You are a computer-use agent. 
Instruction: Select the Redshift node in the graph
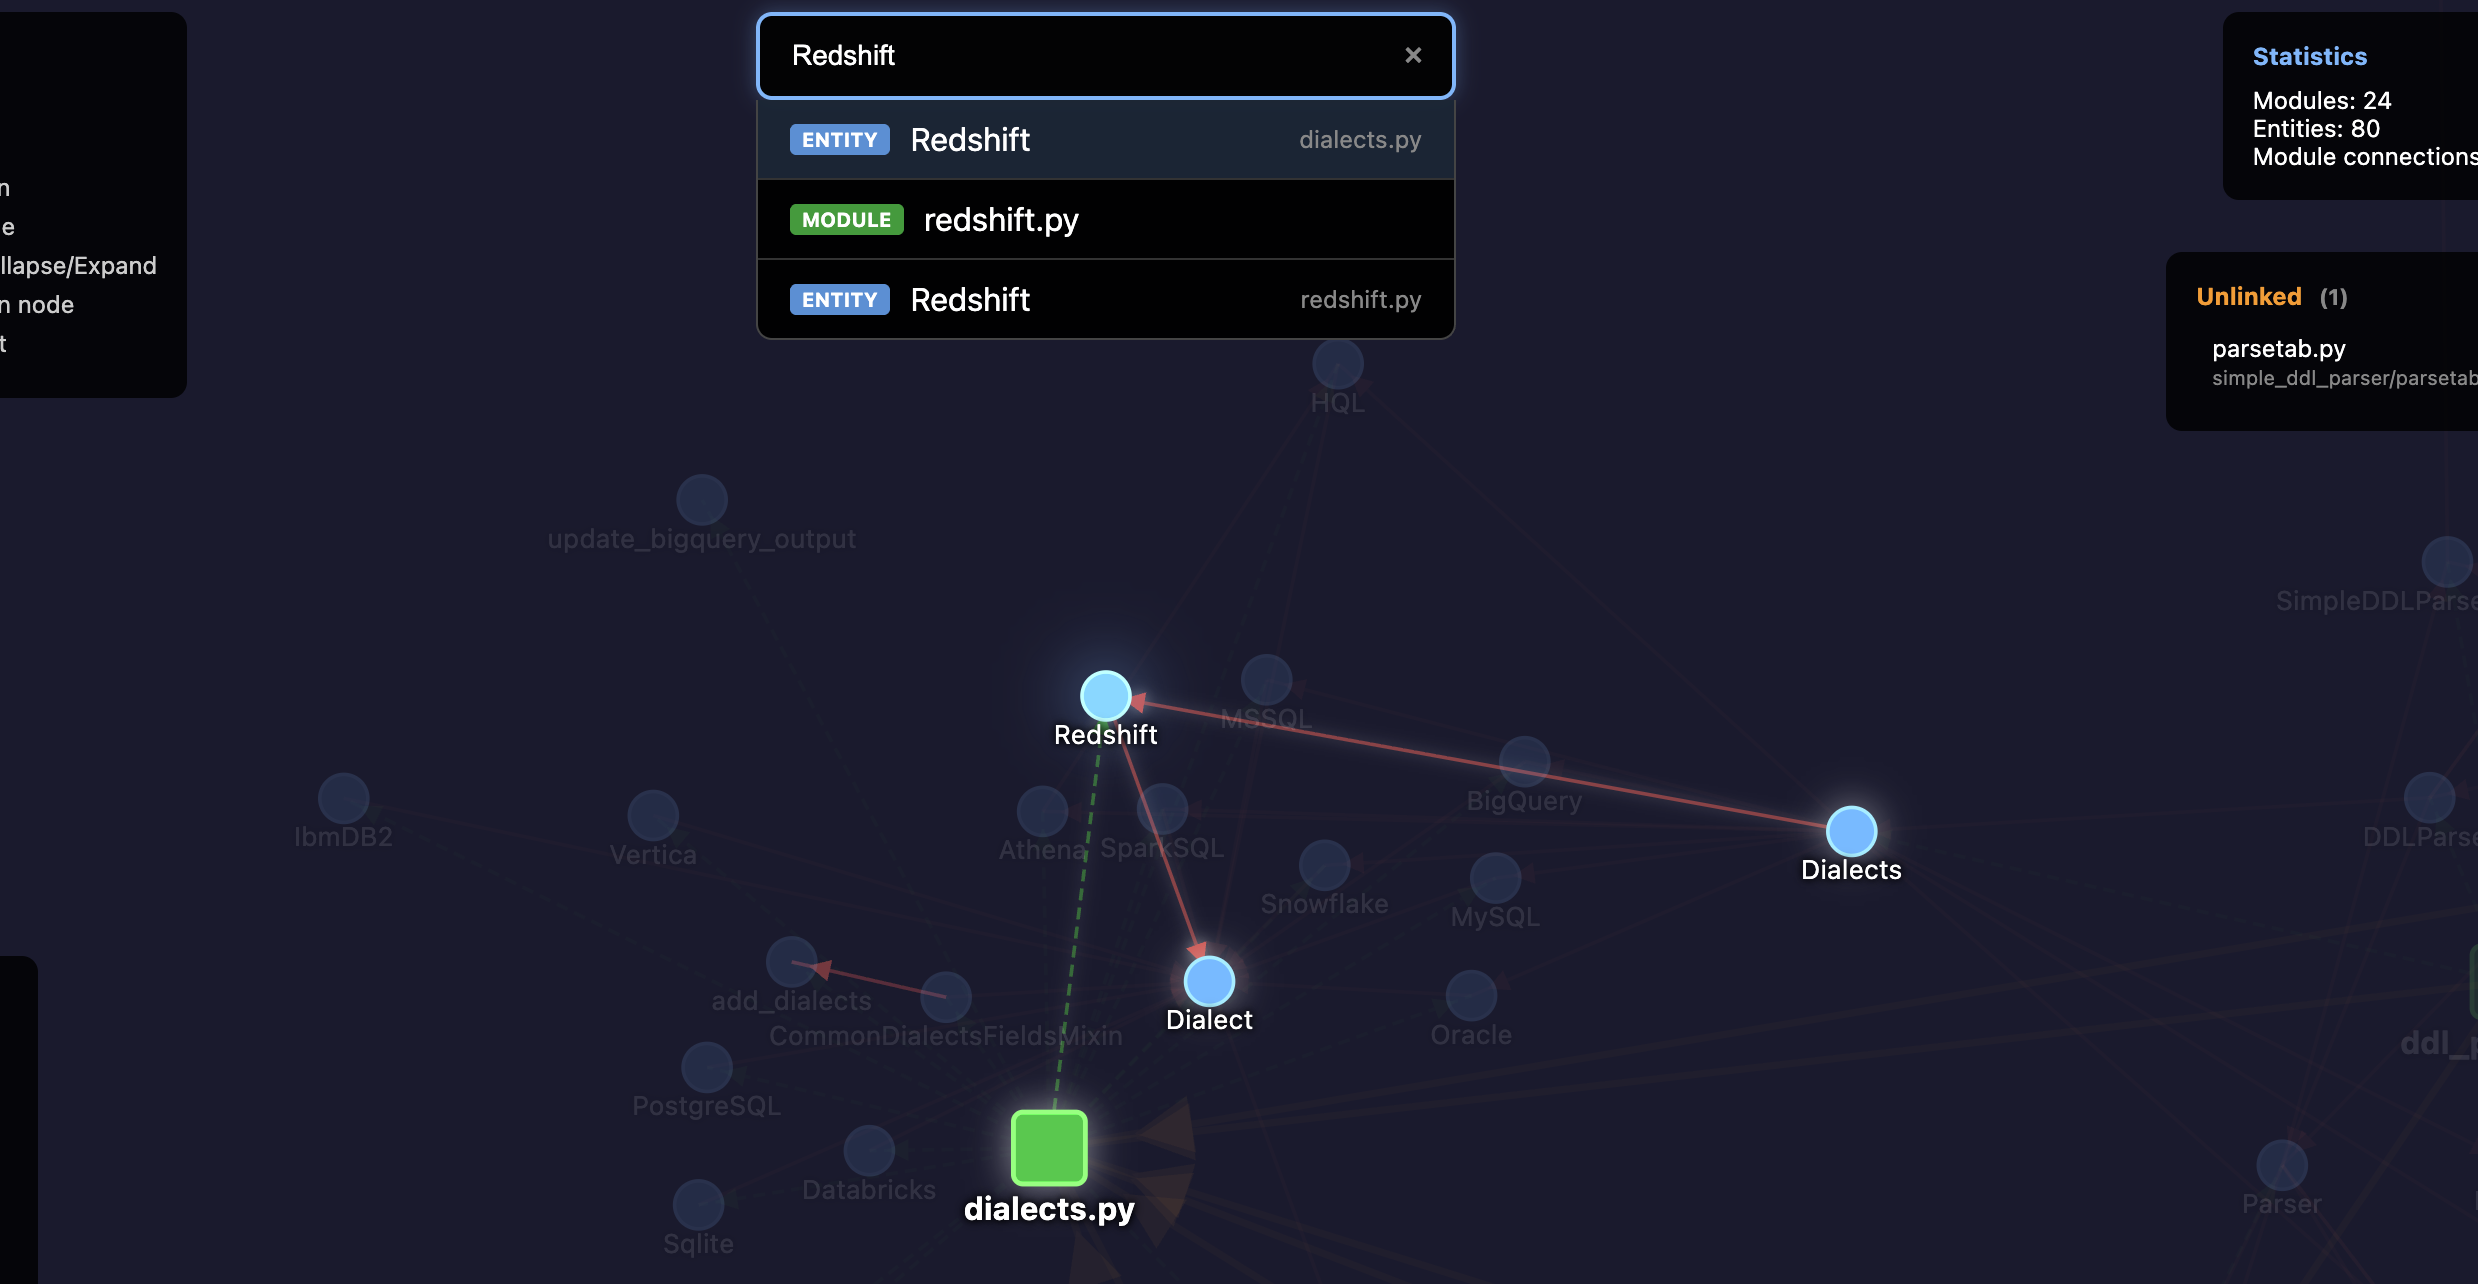coord(1104,695)
